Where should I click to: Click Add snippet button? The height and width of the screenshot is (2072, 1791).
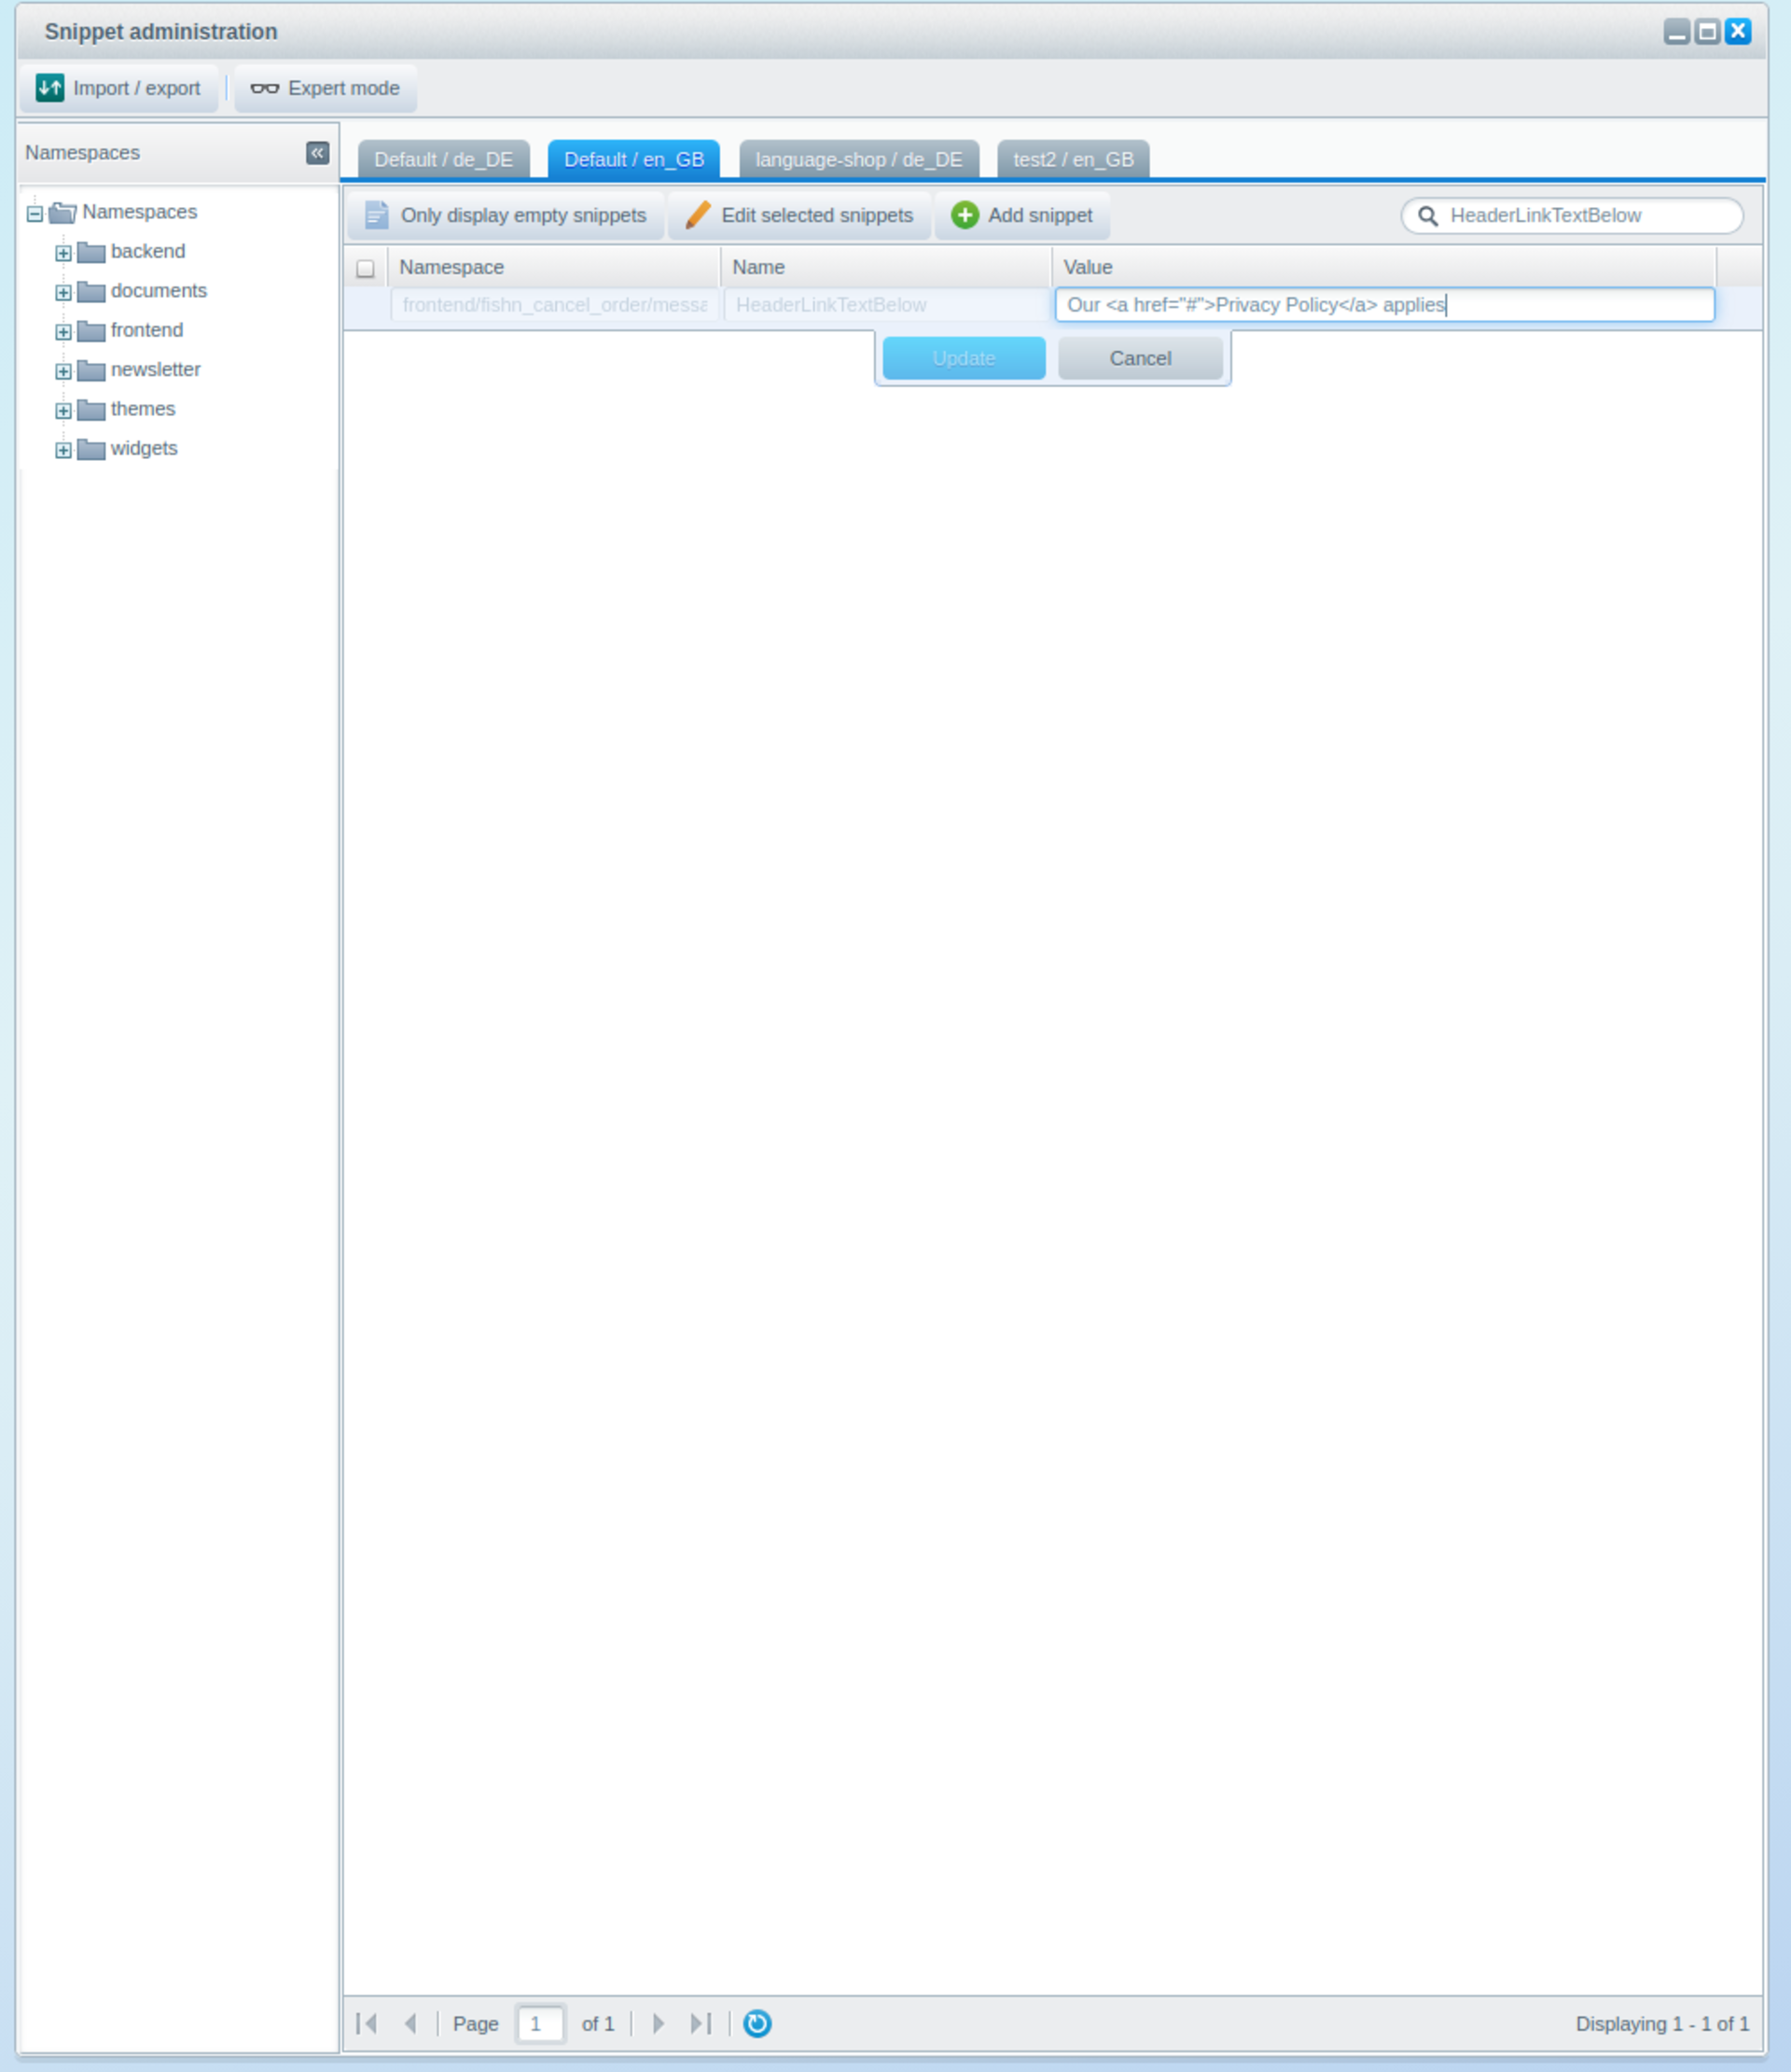[1022, 215]
